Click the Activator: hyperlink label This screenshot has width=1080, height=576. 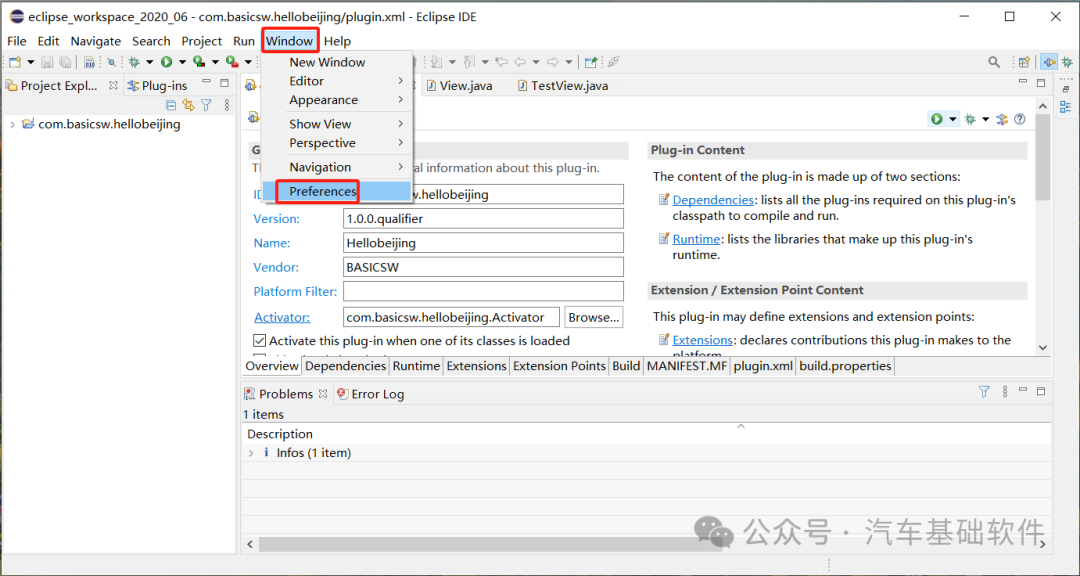pyautogui.click(x=282, y=317)
